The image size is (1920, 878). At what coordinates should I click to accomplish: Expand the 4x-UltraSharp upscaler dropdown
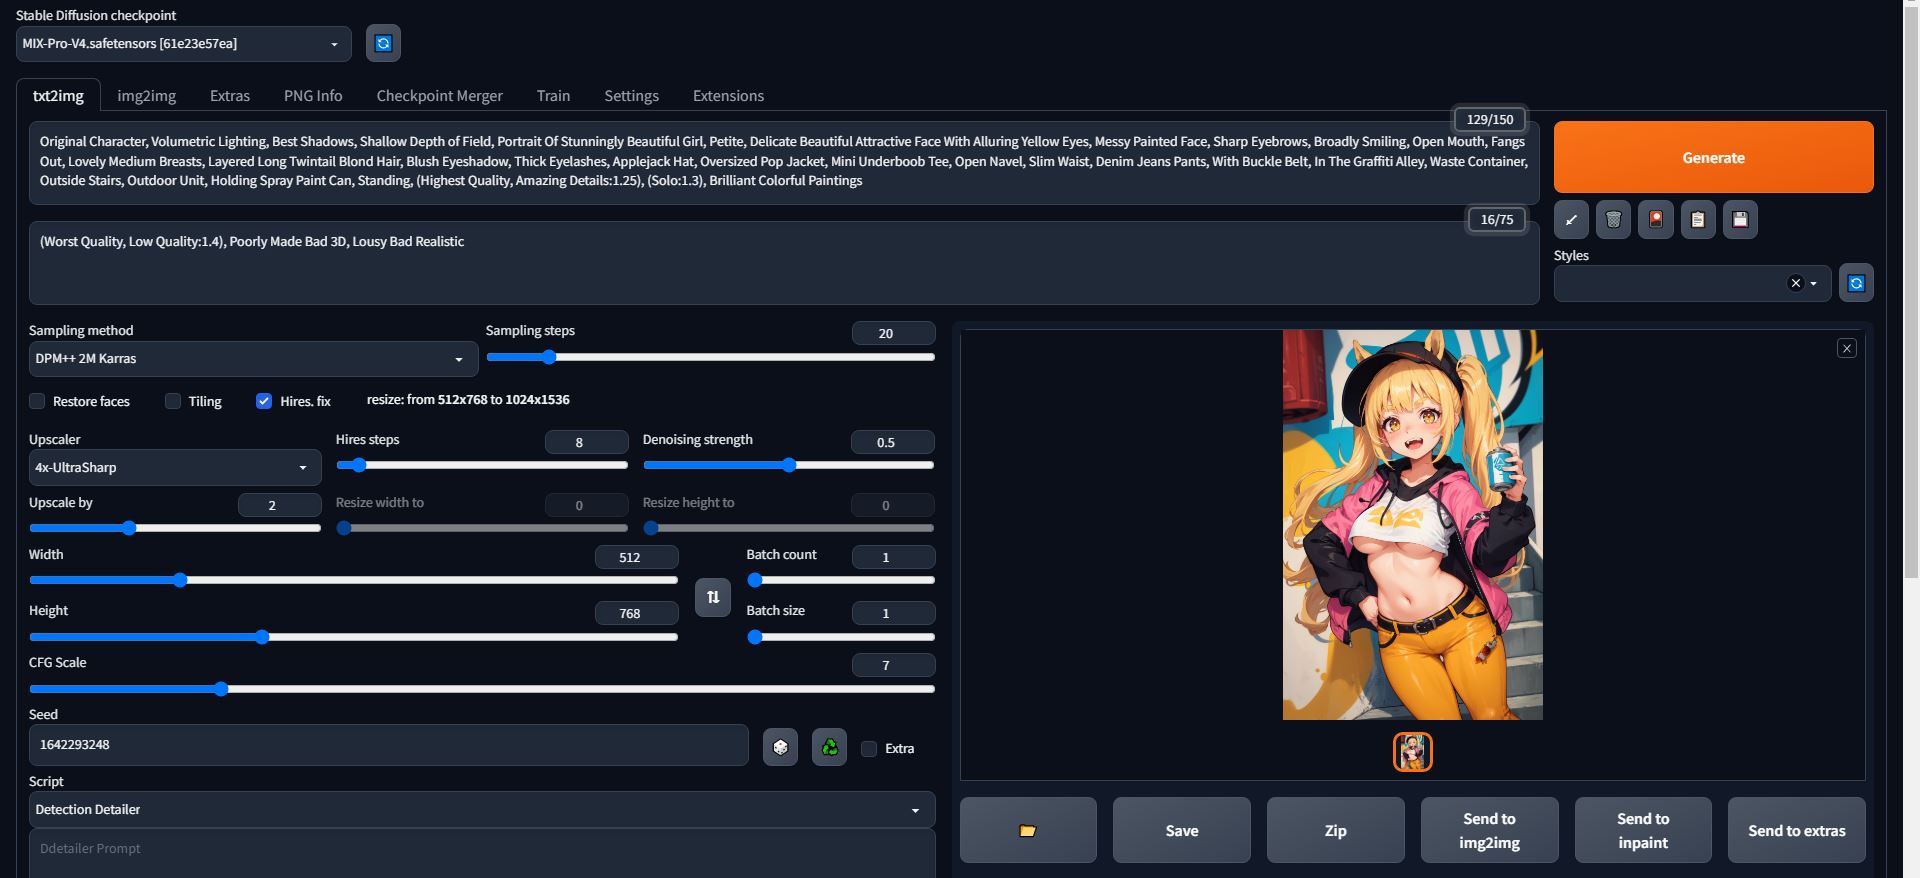[x=174, y=468]
